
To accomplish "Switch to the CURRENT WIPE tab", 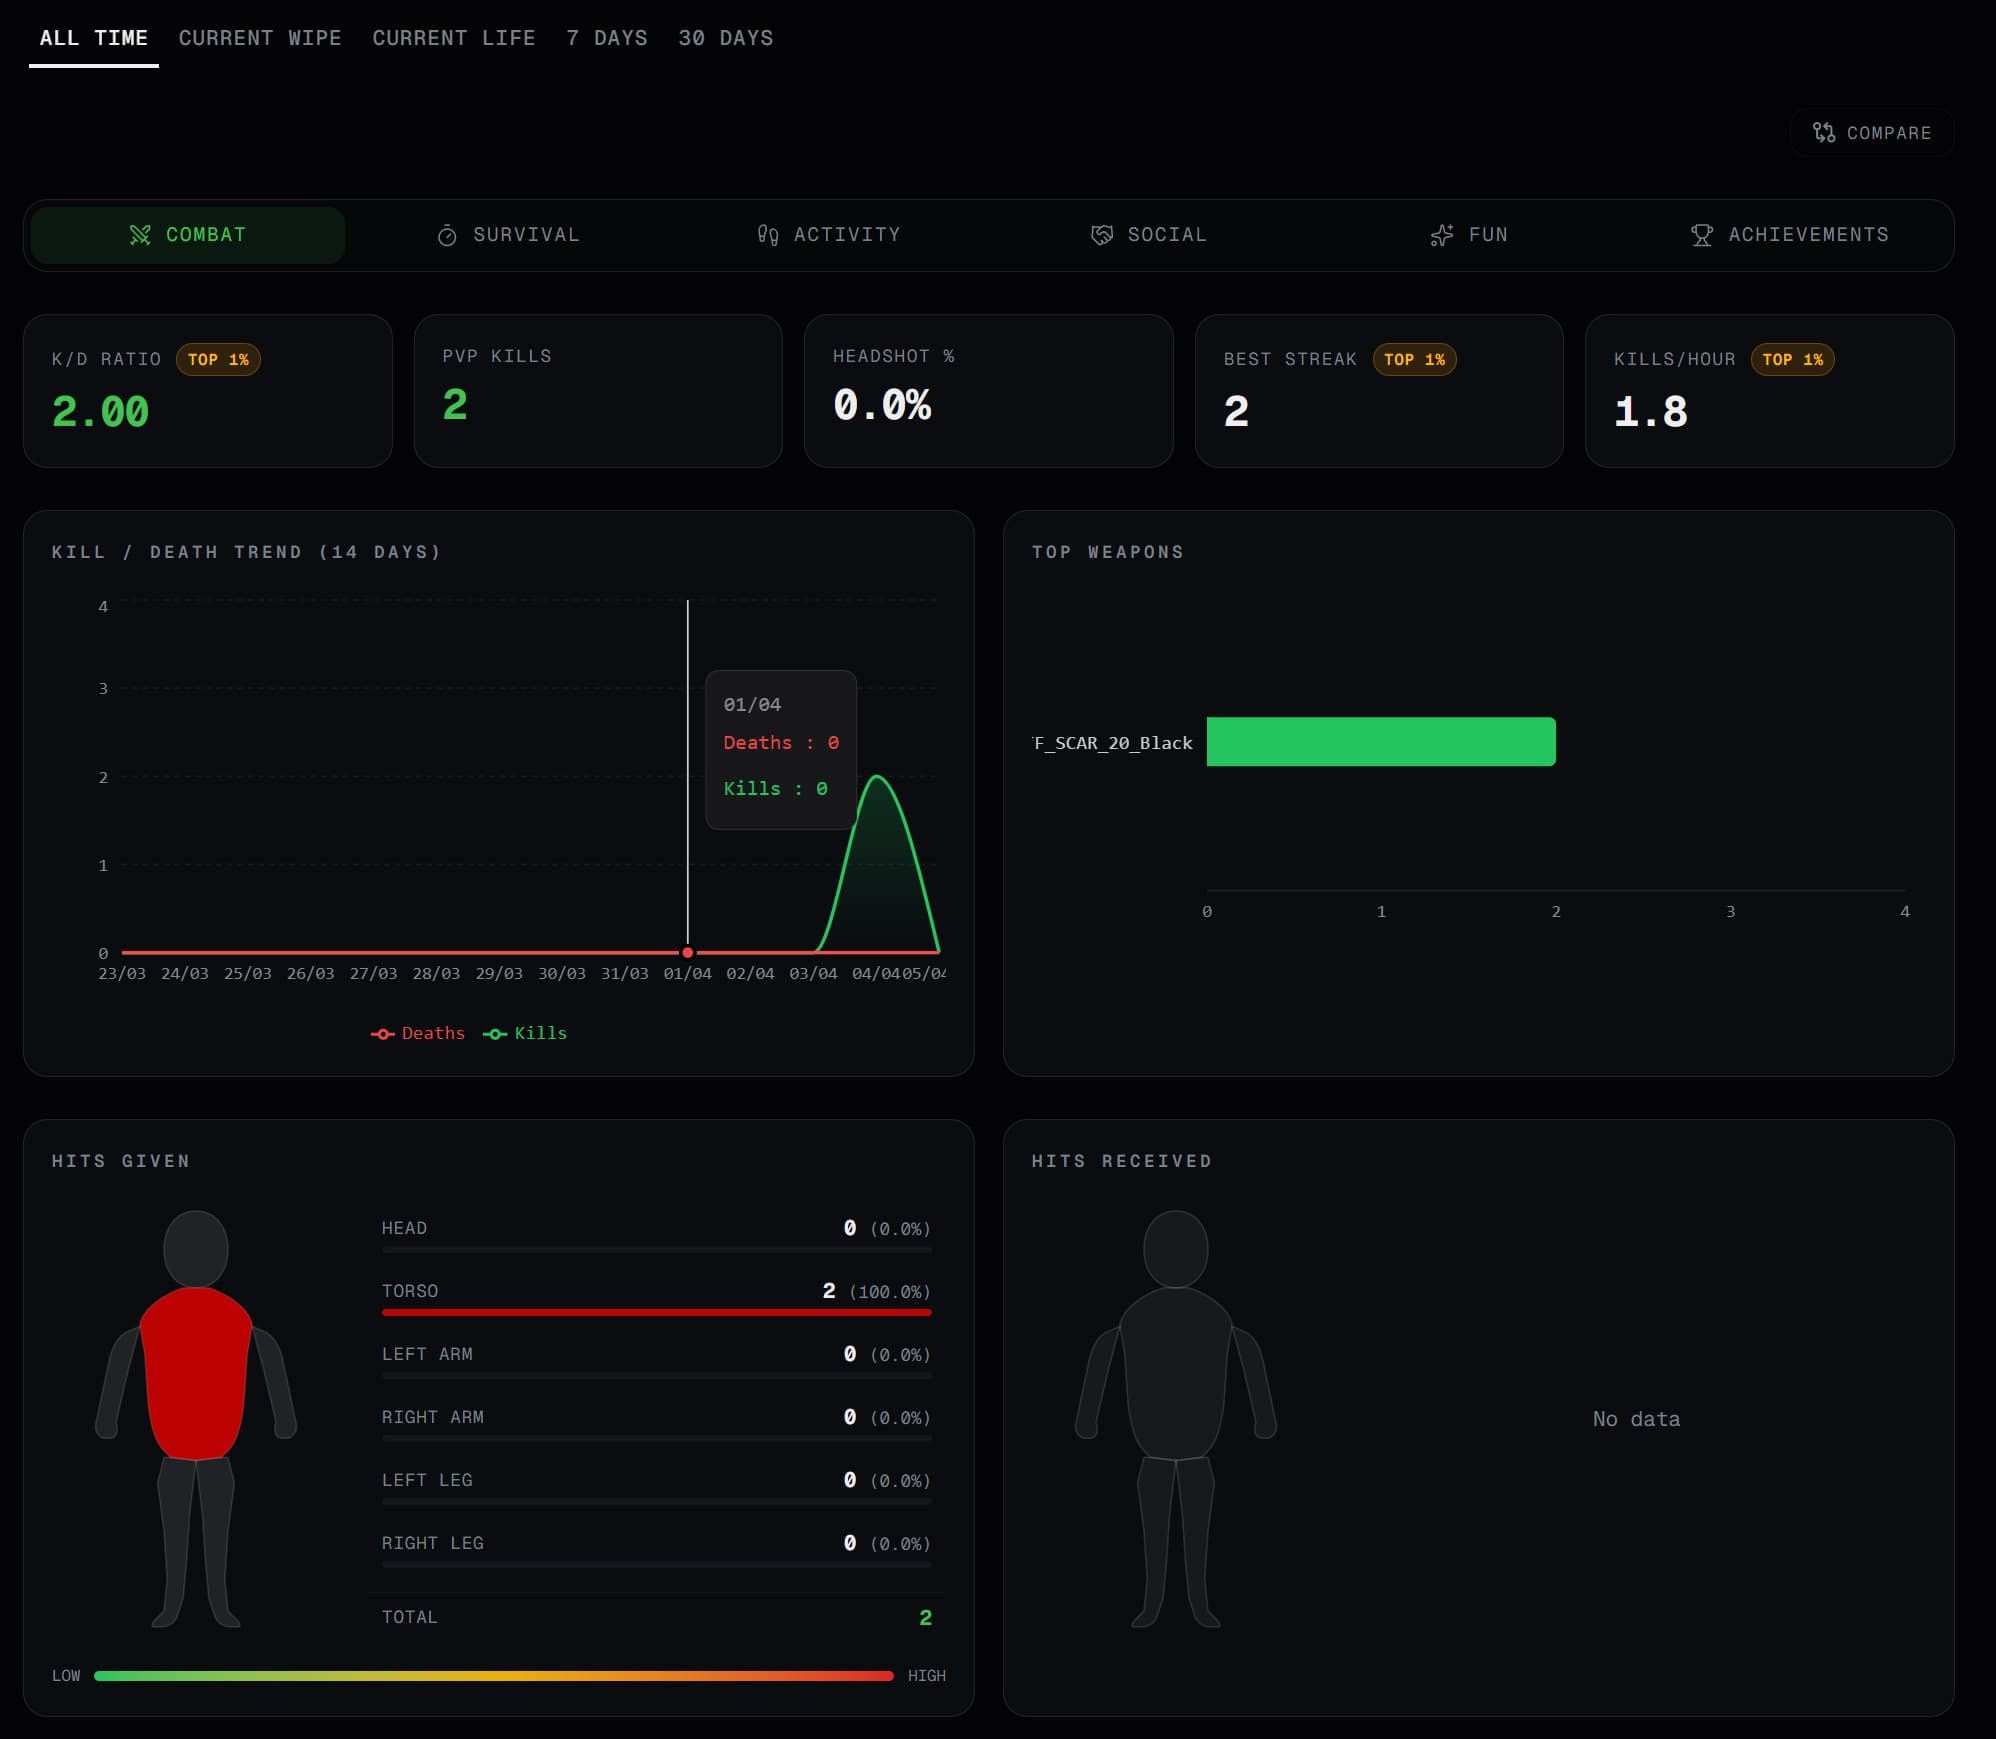I will point(260,38).
